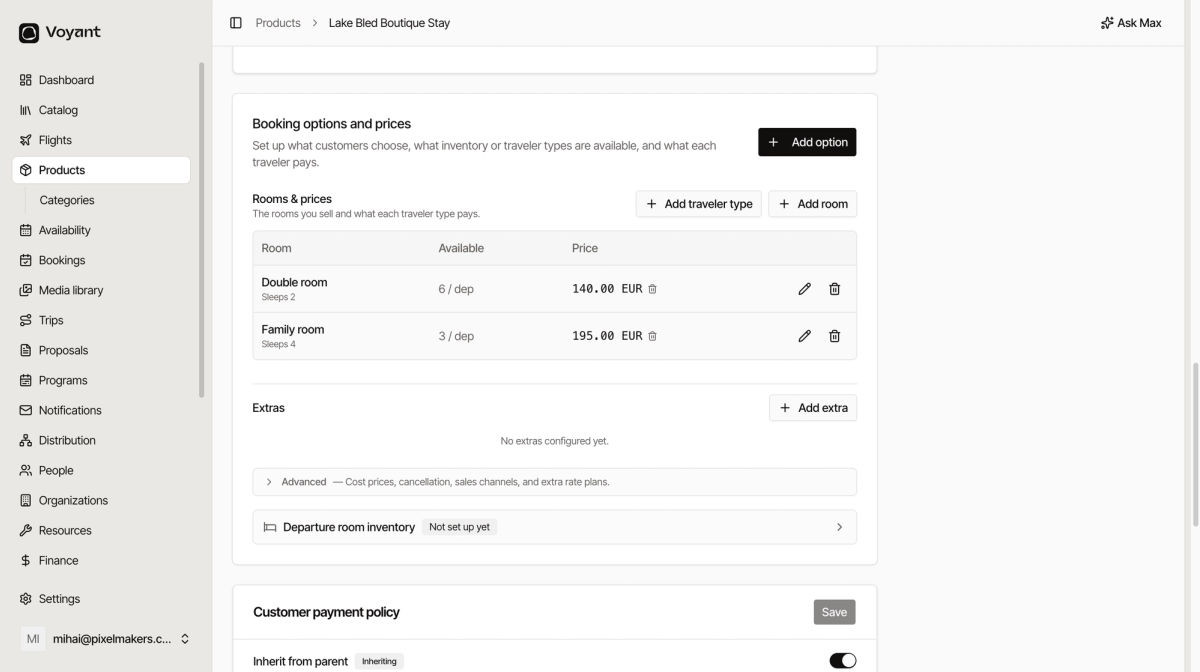Delete the Family room row
Image resolution: width=1200 pixels, height=672 pixels.
point(835,336)
